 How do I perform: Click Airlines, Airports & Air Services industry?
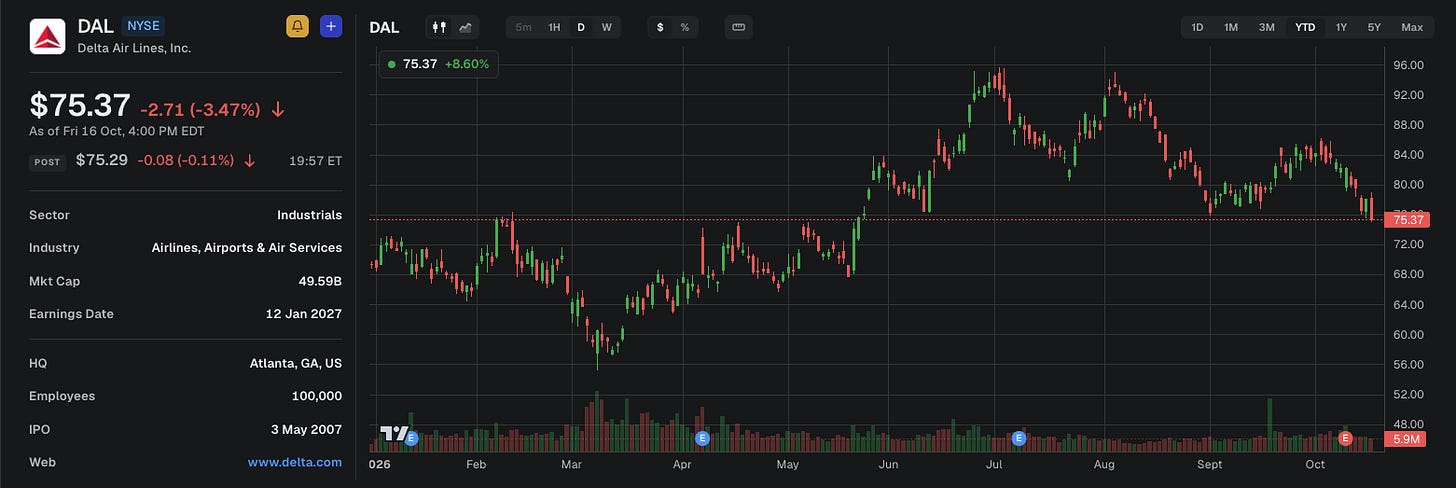(x=247, y=248)
